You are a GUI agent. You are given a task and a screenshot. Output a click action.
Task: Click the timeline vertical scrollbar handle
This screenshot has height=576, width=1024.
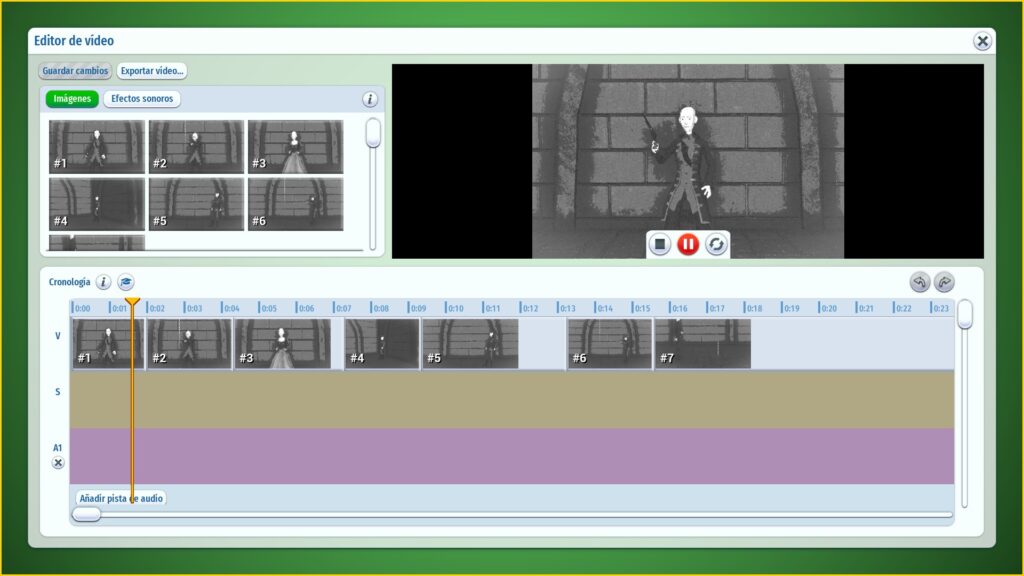965,314
